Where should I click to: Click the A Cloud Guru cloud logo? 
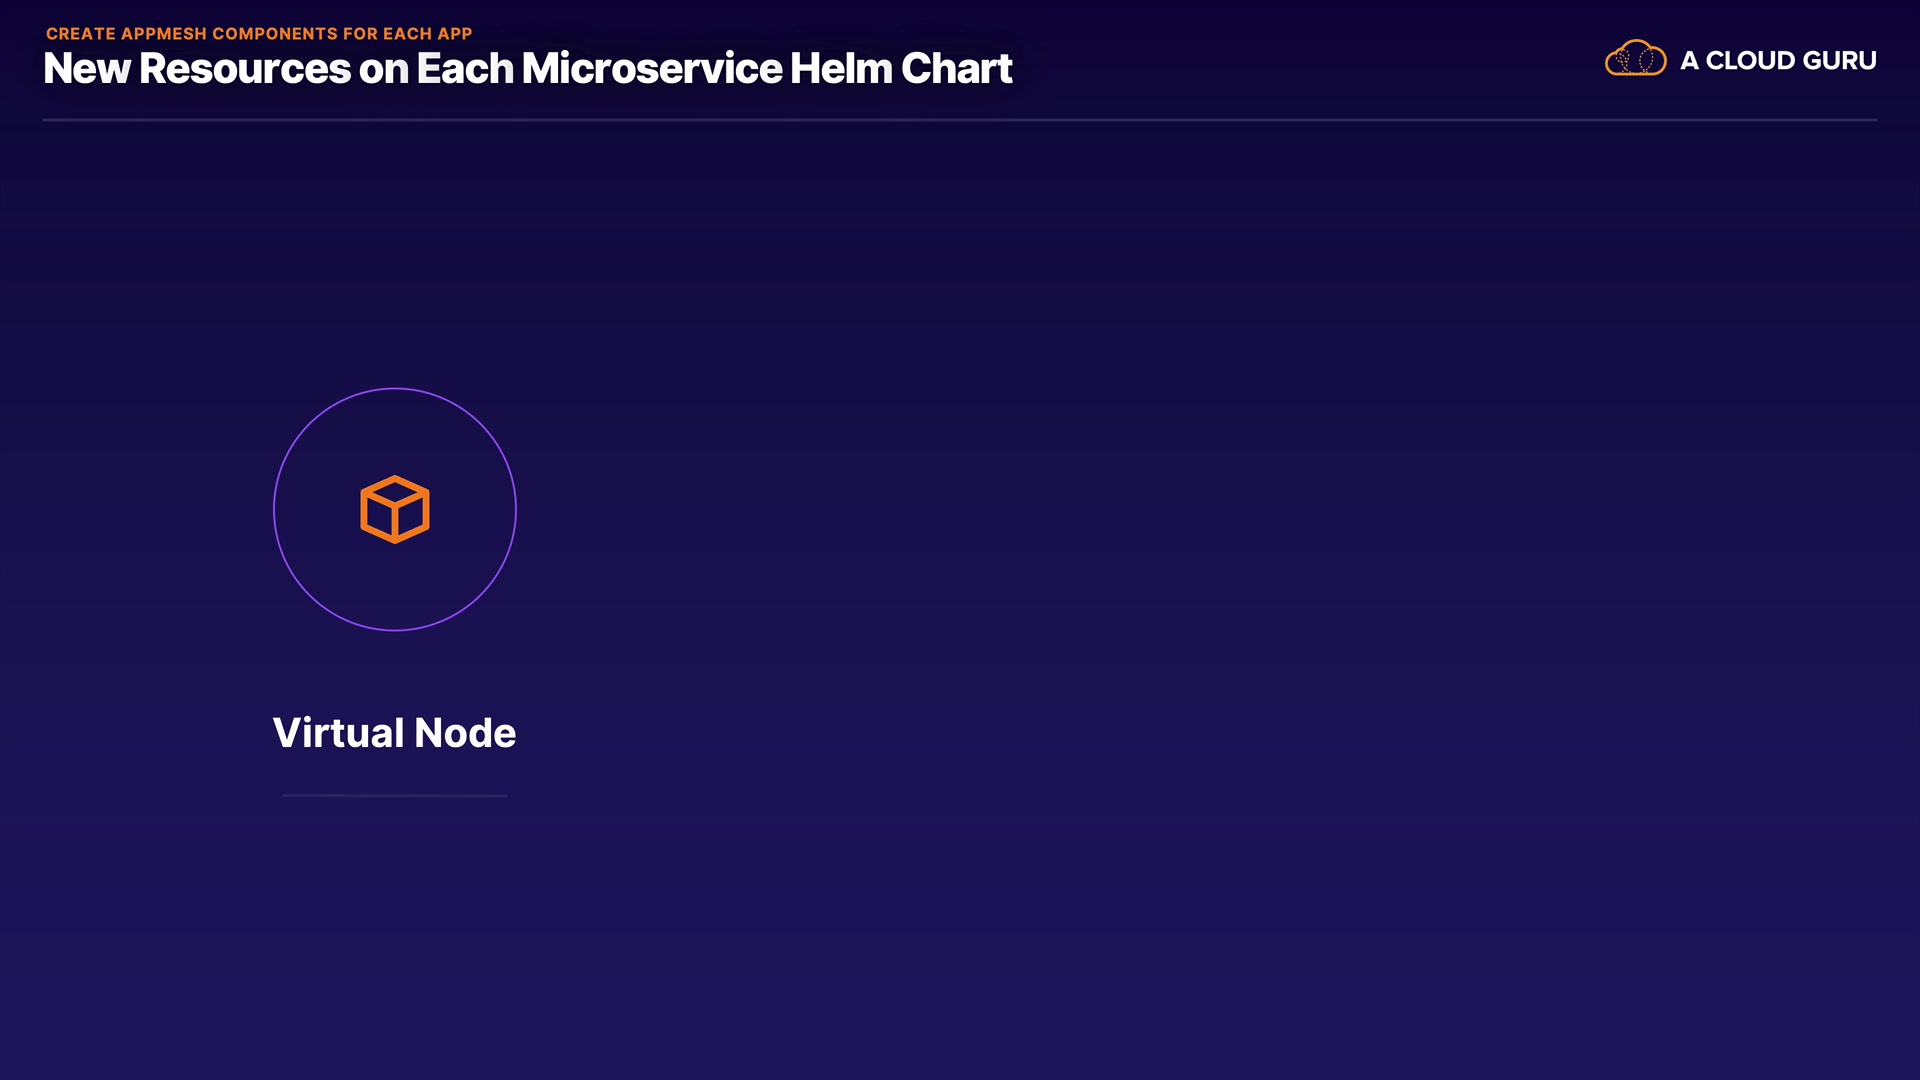[x=1635, y=59]
